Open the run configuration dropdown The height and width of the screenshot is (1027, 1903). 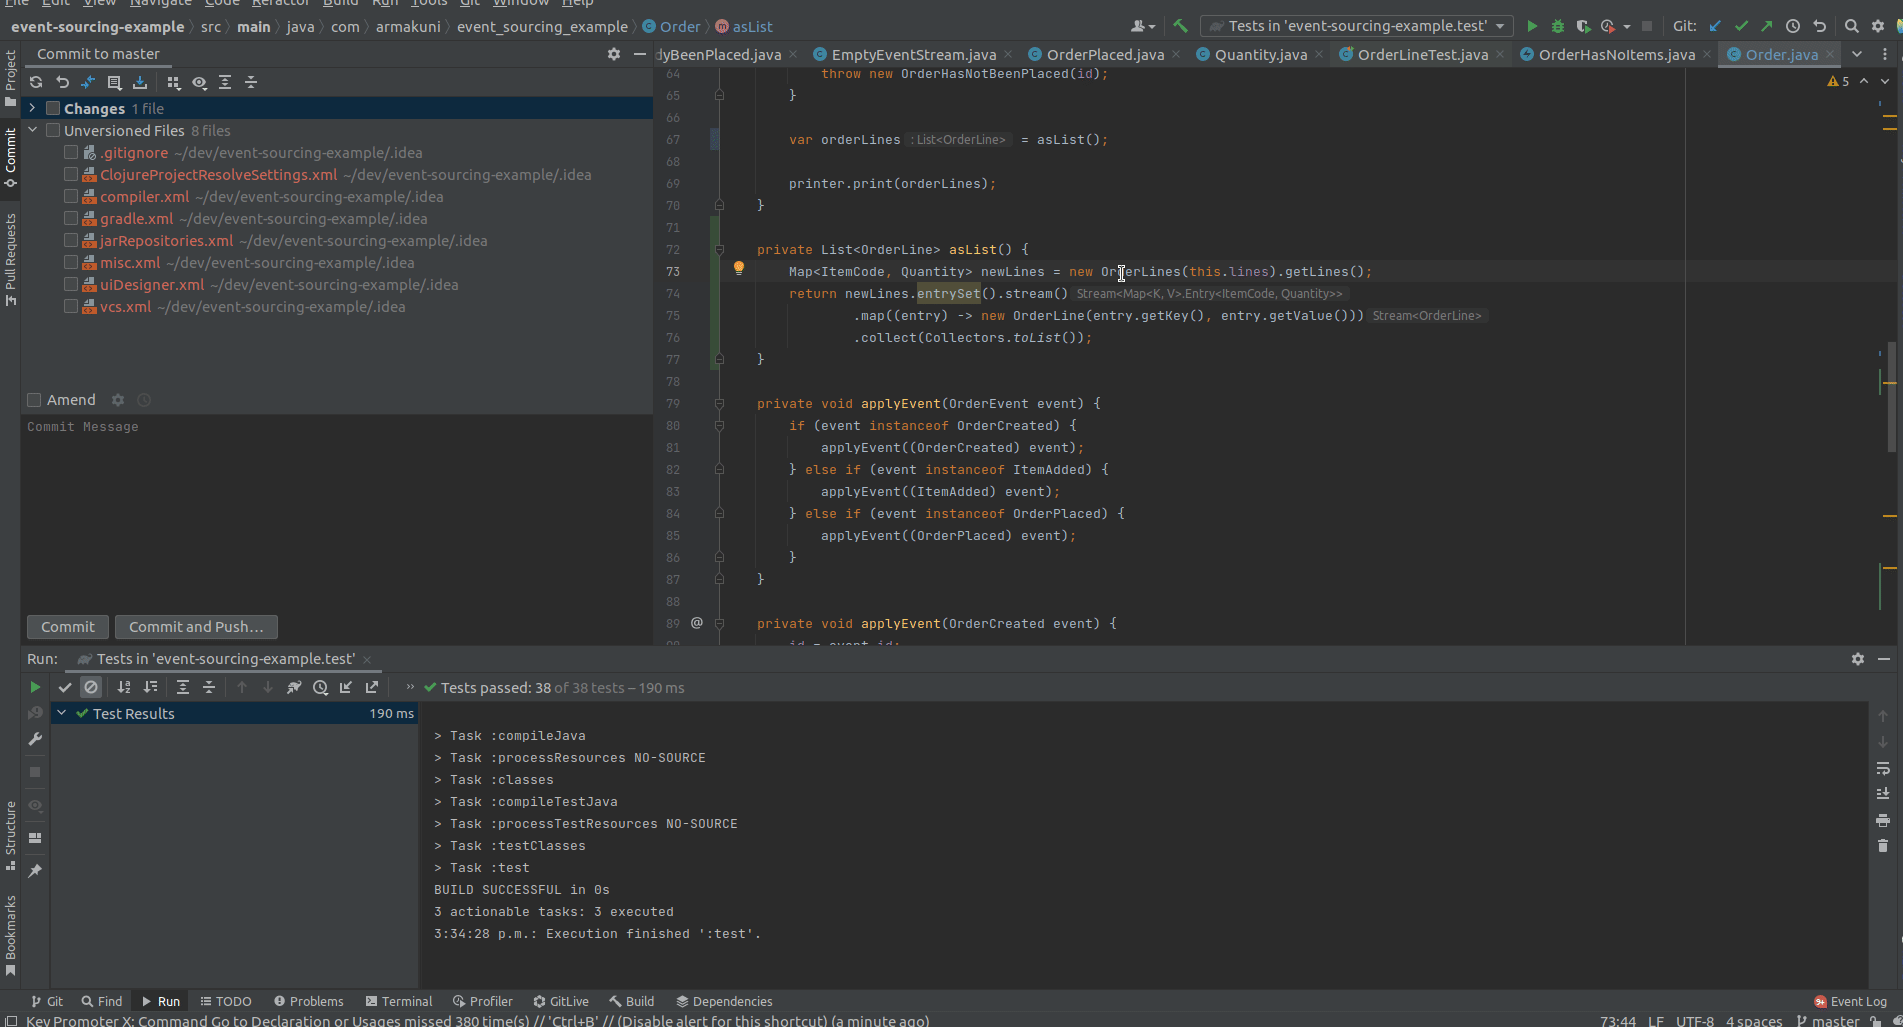(1357, 26)
